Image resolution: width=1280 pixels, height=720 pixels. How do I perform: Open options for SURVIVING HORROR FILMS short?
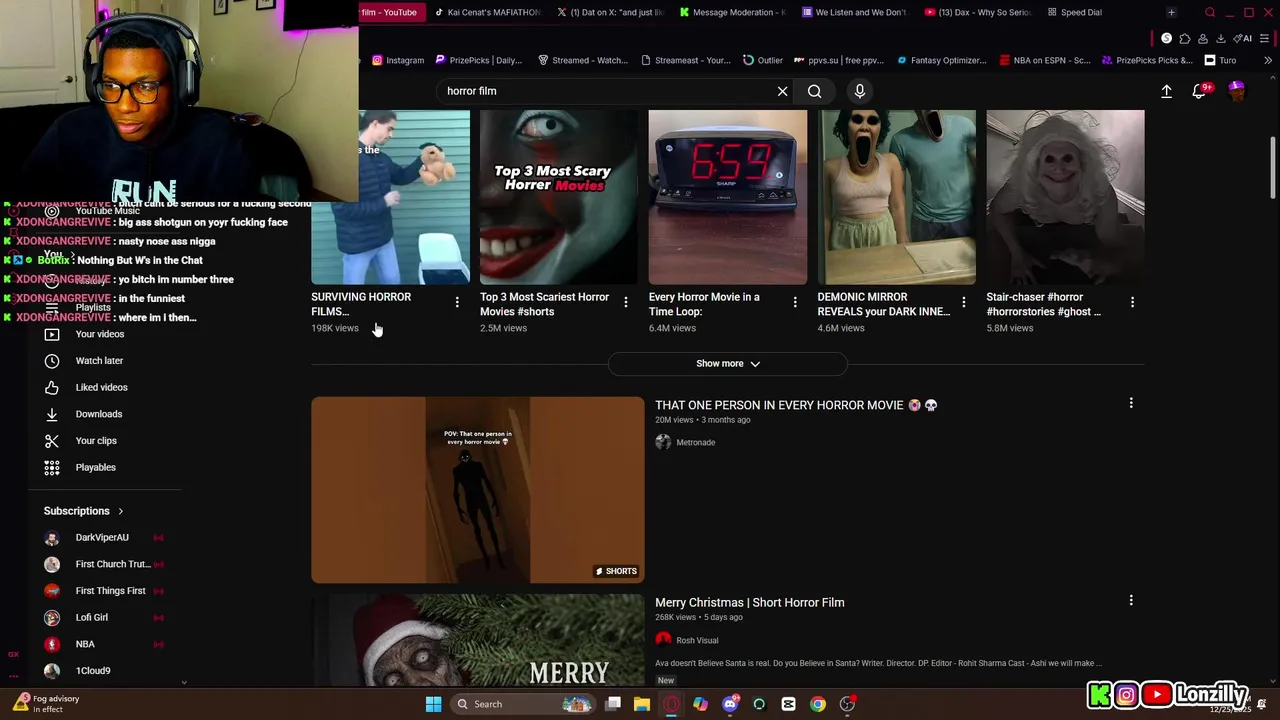[x=457, y=302]
